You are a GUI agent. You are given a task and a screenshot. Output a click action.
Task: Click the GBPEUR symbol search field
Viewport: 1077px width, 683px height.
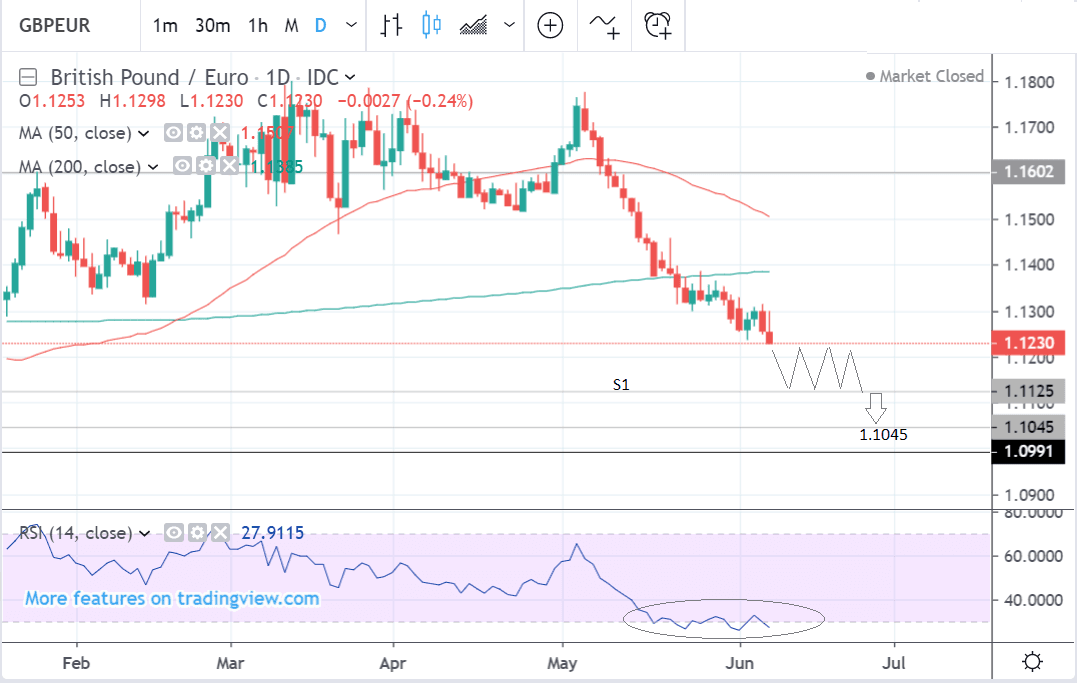(60, 26)
